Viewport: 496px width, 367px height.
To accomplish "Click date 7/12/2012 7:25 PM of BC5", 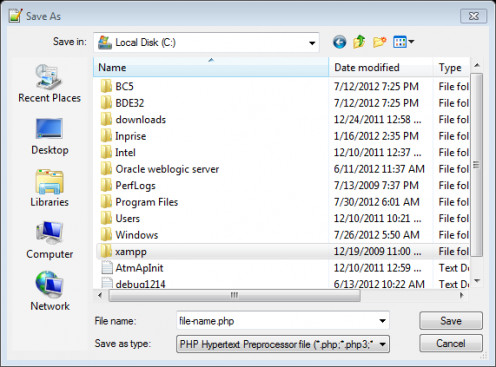I will point(376,87).
